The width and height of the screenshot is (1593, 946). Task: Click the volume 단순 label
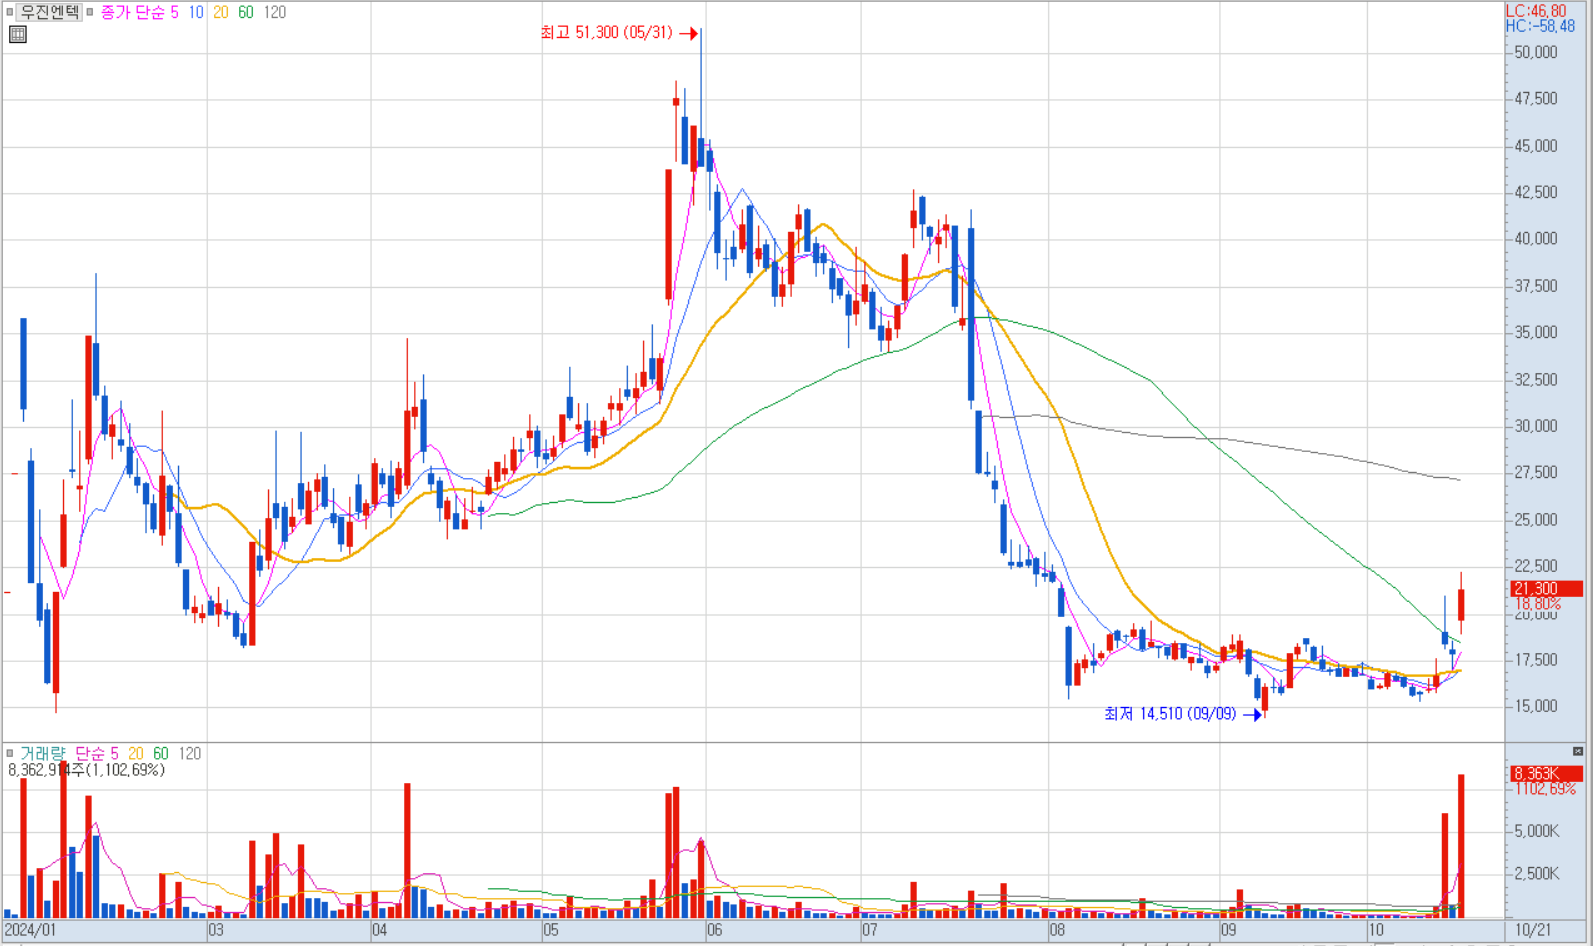[91, 753]
